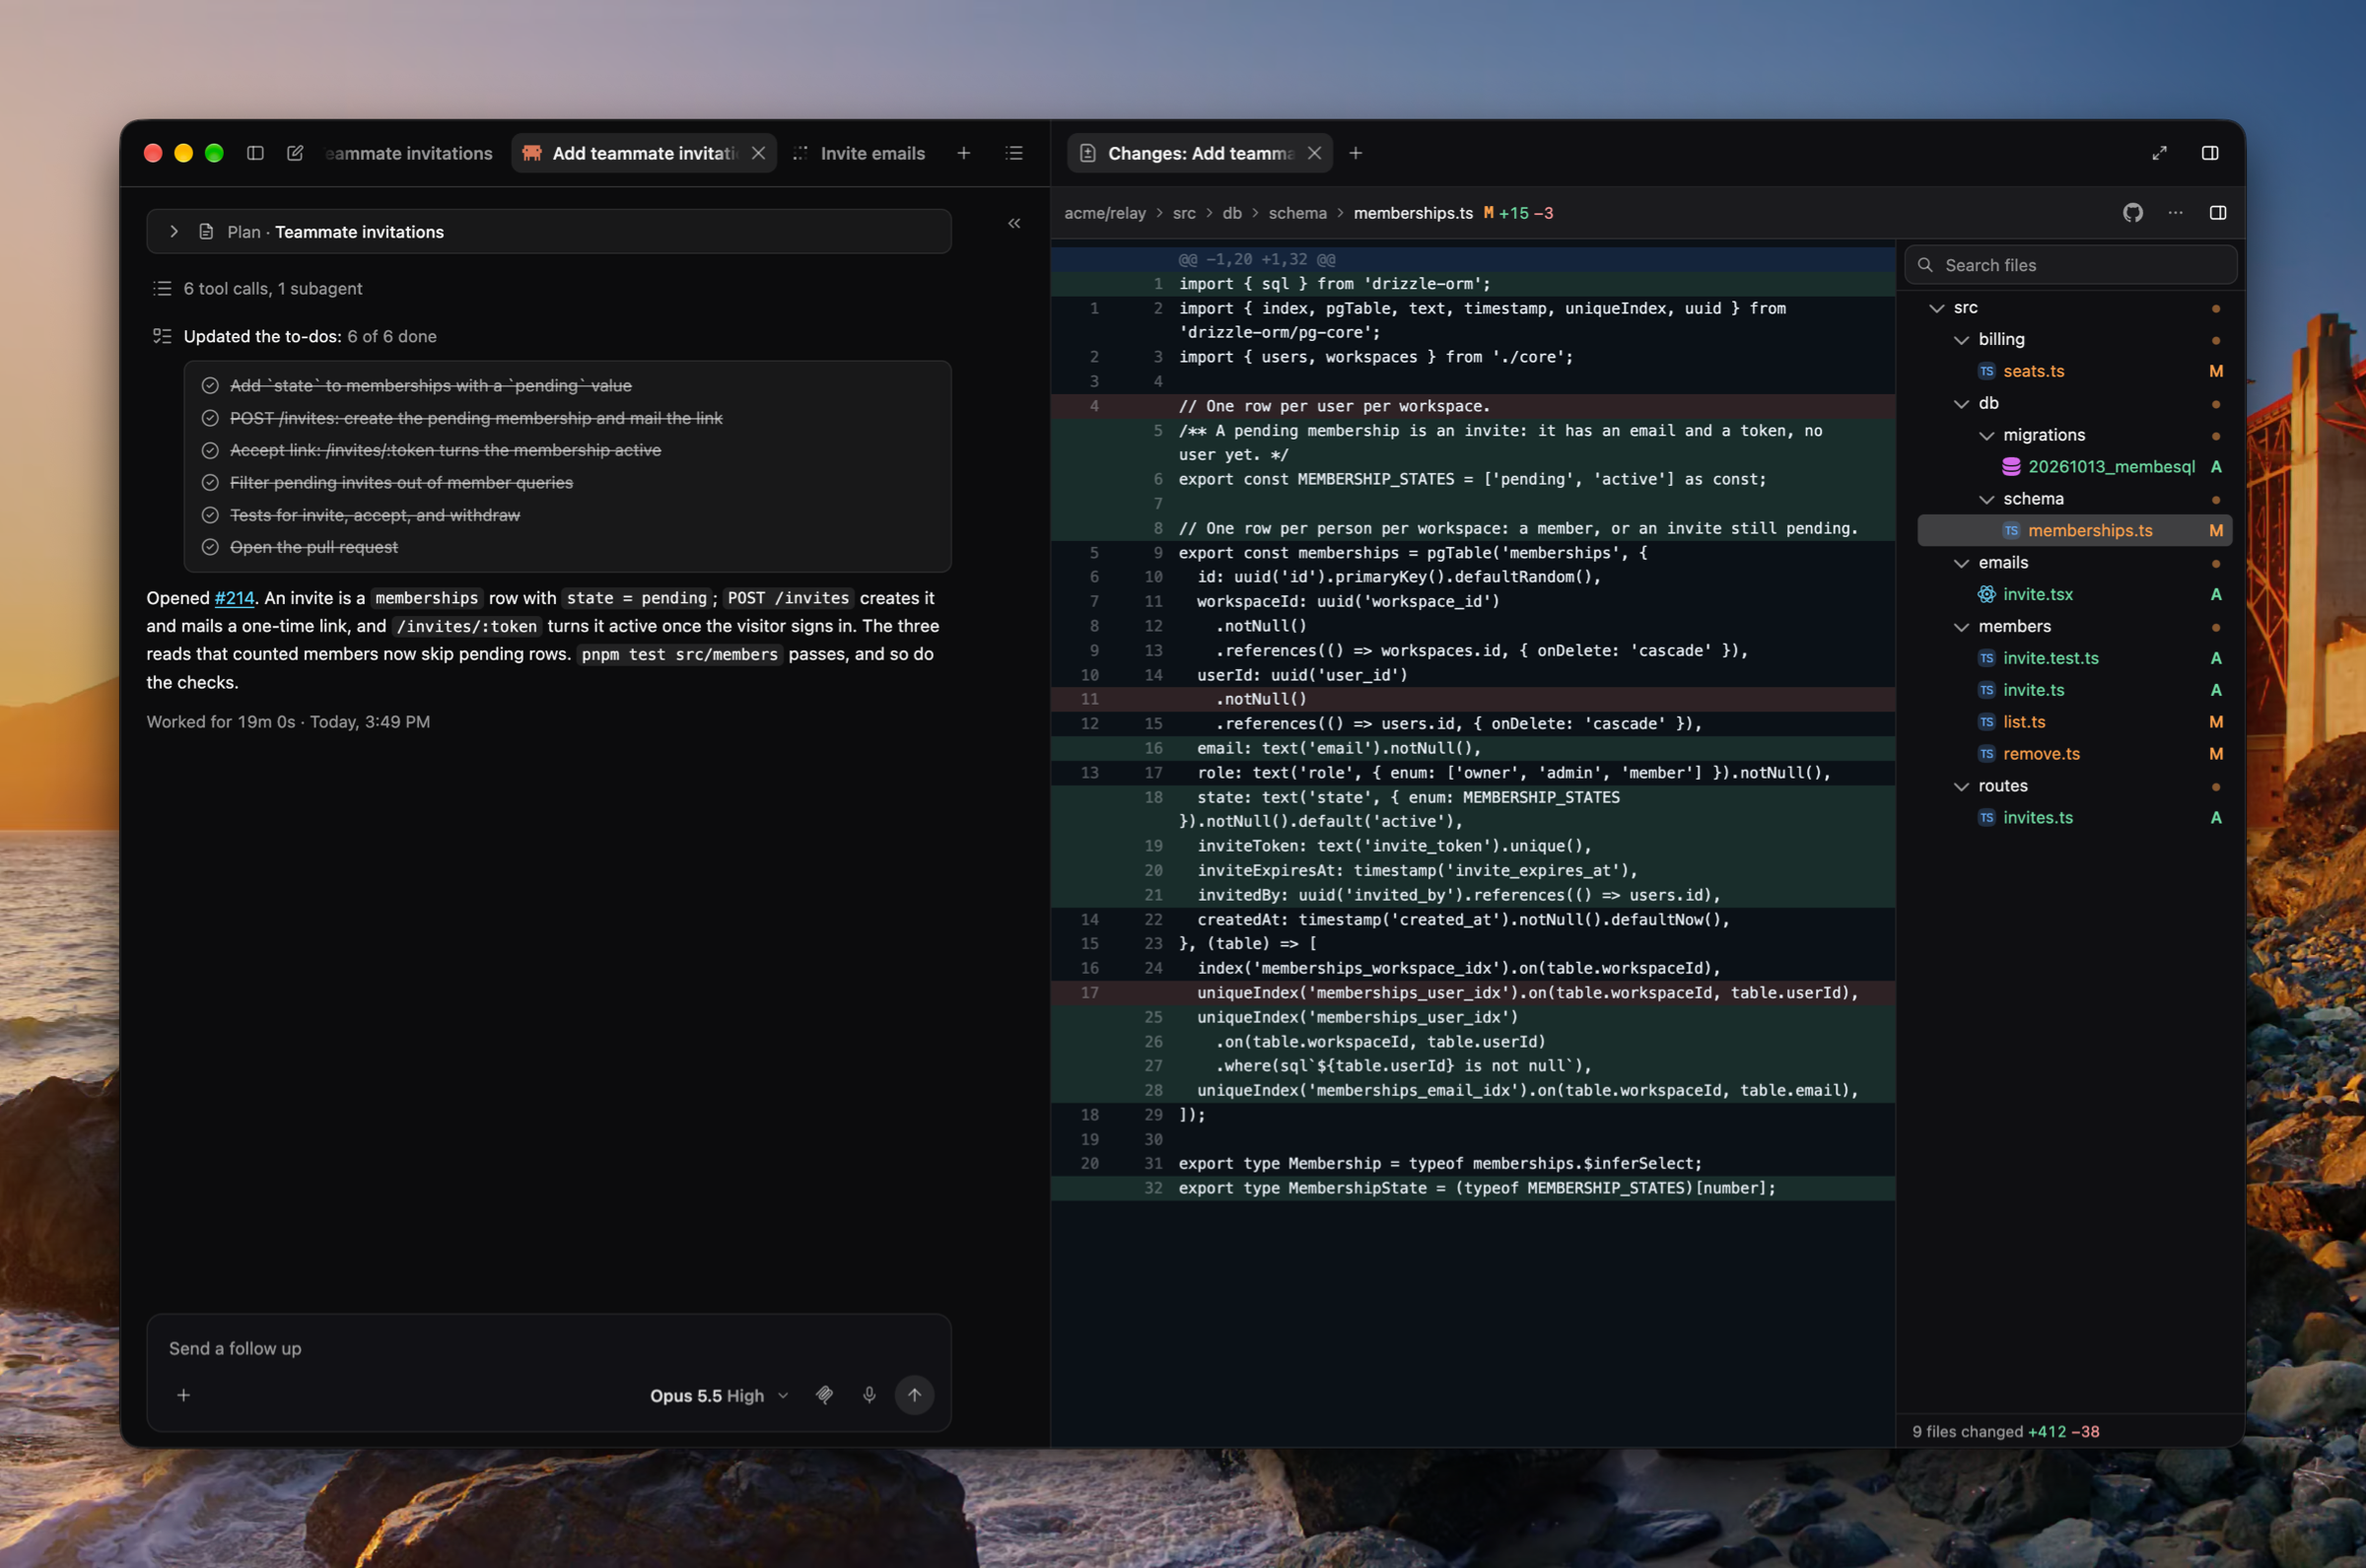Collapse the 'schema' folder
The height and width of the screenshot is (1568, 2366).
[x=1987, y=499]
